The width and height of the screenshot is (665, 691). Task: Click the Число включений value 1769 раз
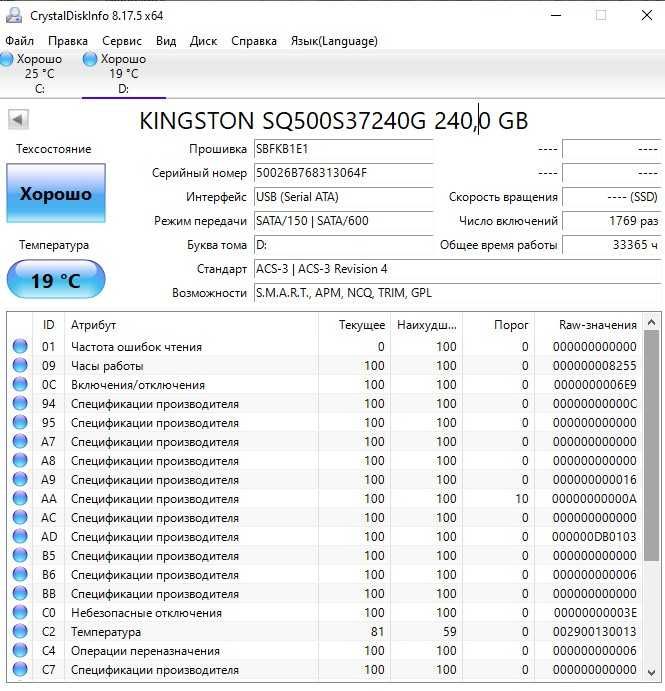[612, 221]
